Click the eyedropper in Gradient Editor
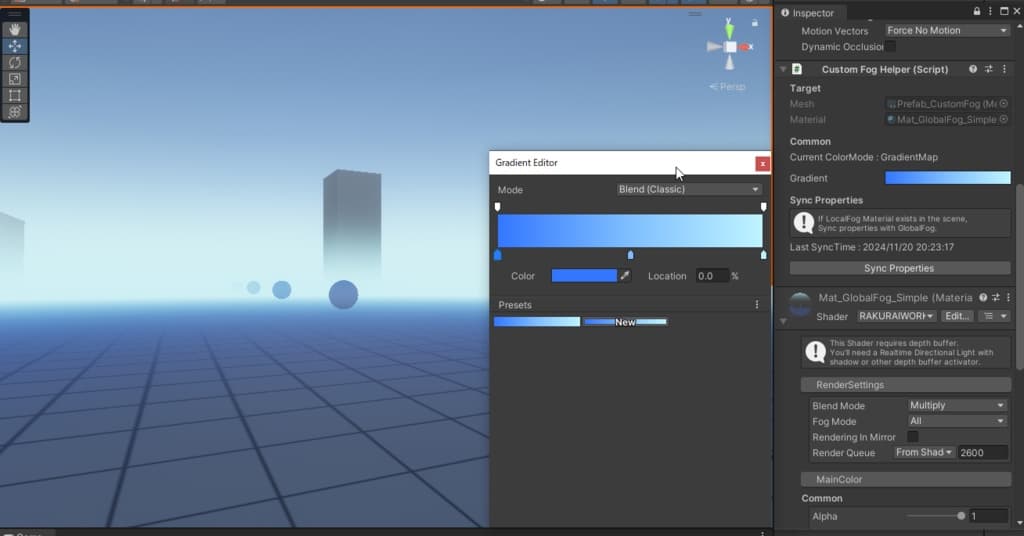The image size is (1024, 536). 626,276
